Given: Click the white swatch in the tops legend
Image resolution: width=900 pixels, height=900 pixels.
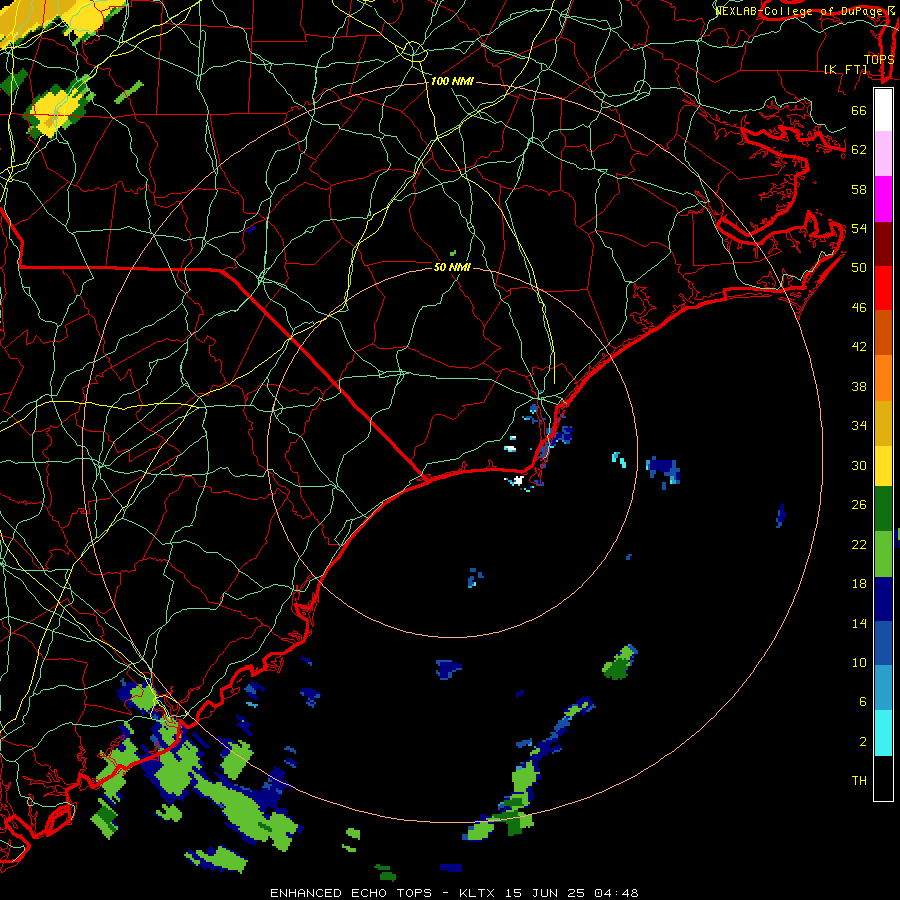Looking at the screenshot, I should (x=883, y=110).
